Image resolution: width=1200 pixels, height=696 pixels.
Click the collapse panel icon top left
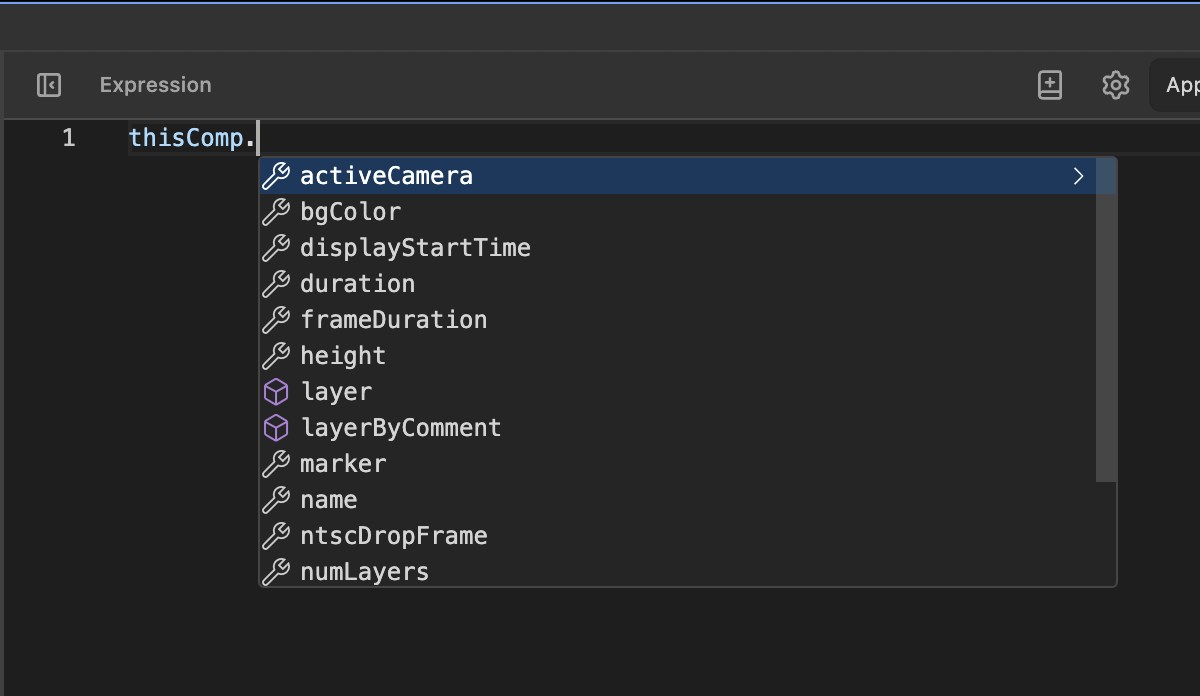pyautogui.click(x=48, y=85)
